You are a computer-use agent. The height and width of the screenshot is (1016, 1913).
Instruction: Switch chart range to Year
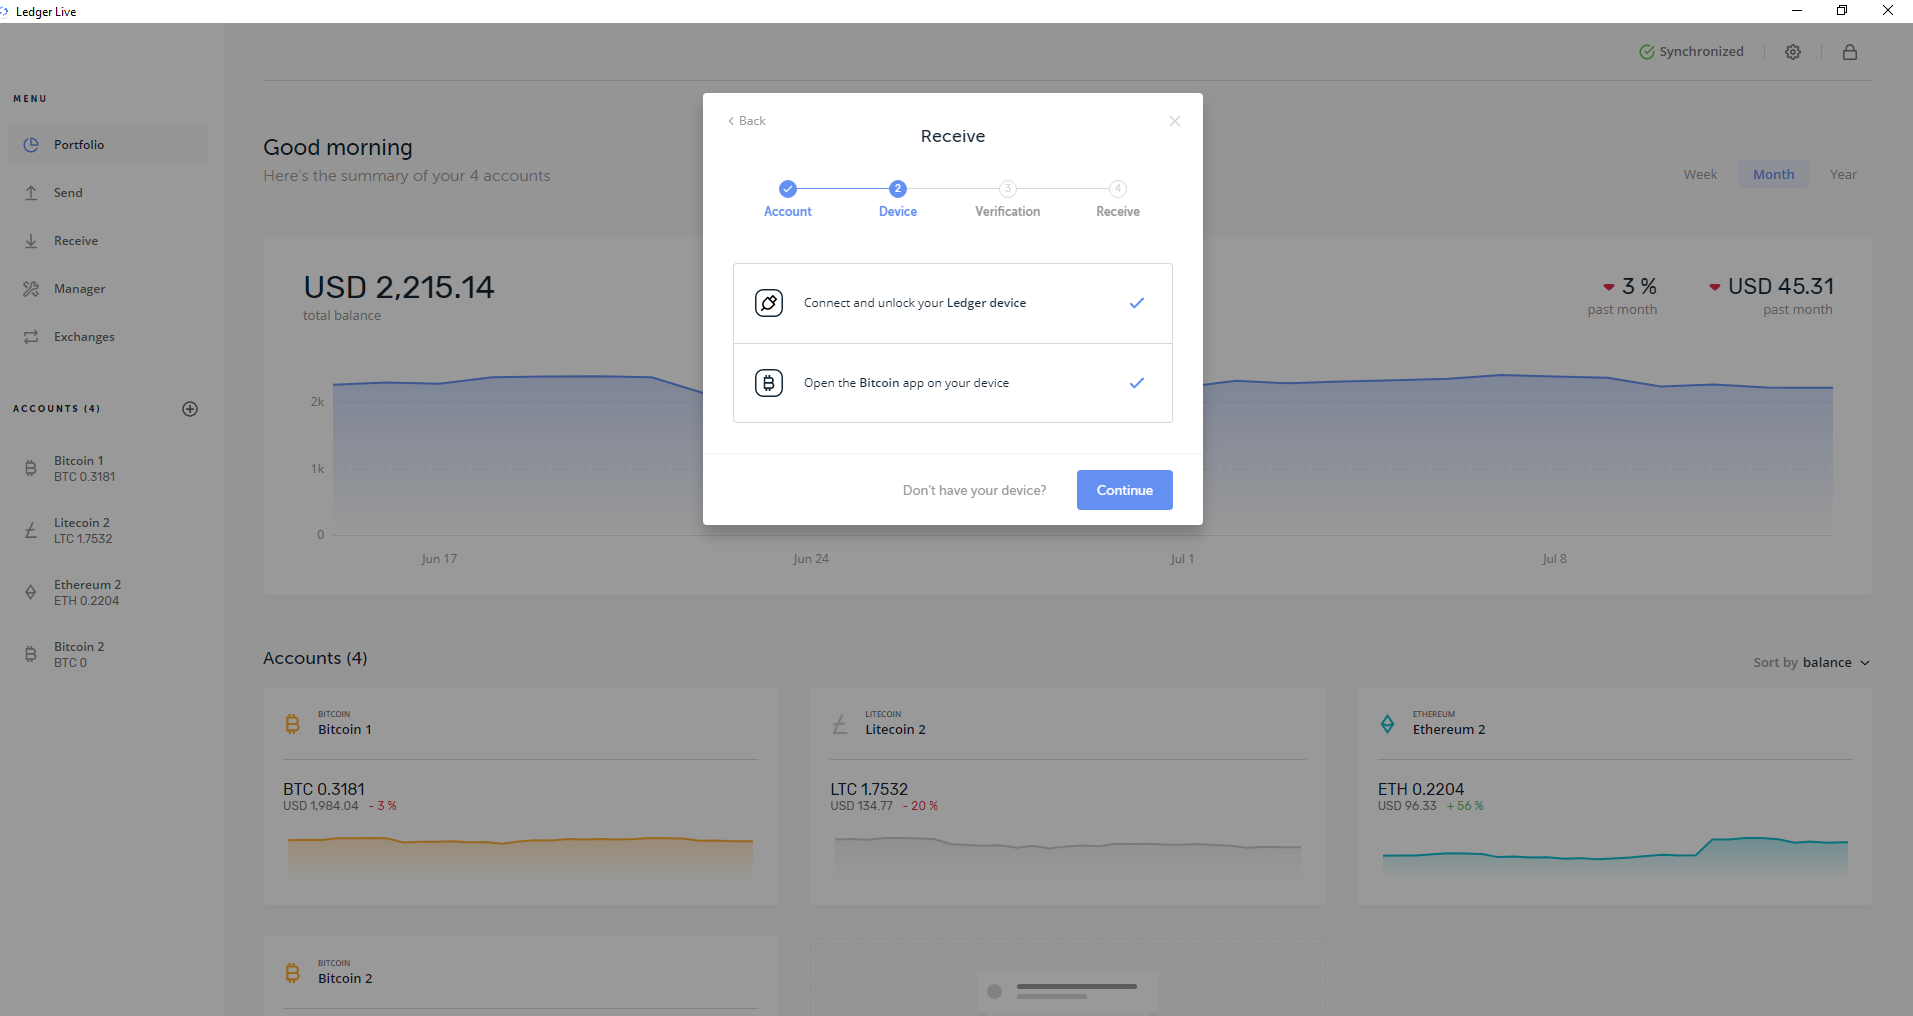[x=1843, y=174]
